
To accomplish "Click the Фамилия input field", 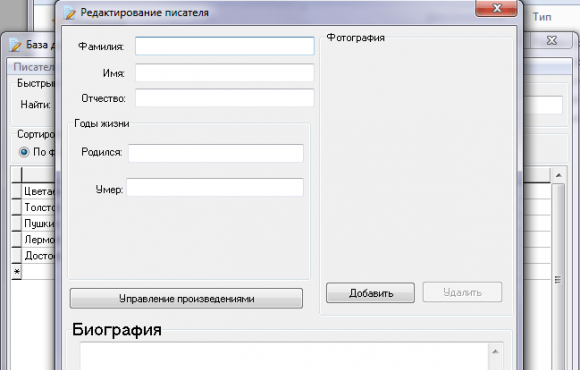I will pos(225,46).
